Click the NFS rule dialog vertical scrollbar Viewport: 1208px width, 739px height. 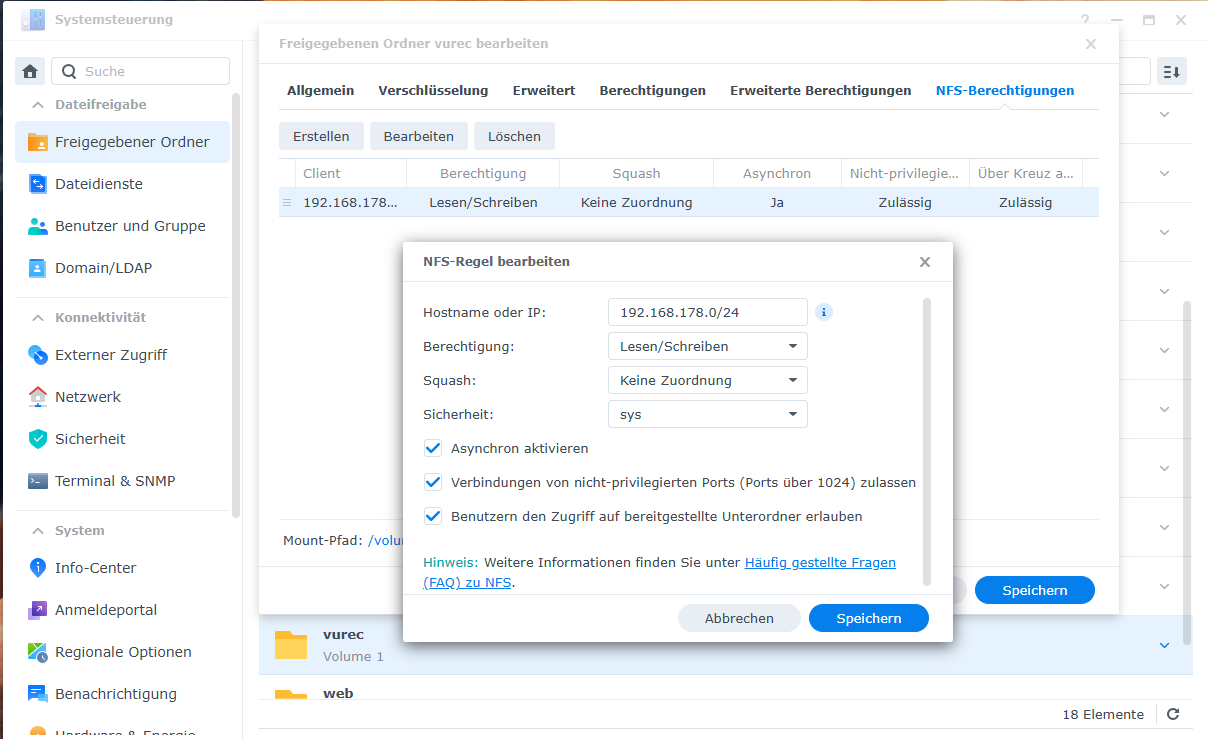926,440
